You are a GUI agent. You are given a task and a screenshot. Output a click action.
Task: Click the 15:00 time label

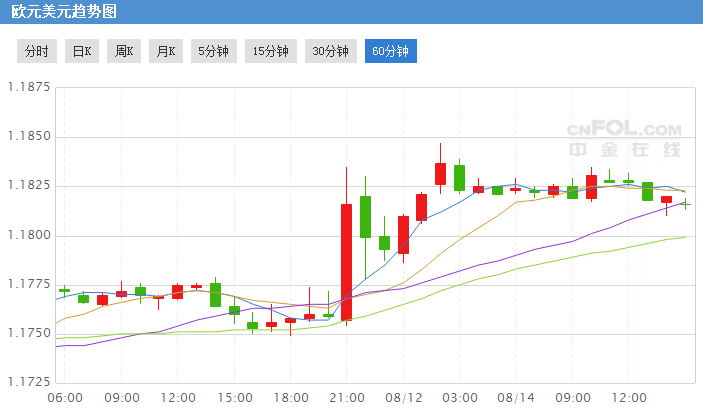coord(235,398)
